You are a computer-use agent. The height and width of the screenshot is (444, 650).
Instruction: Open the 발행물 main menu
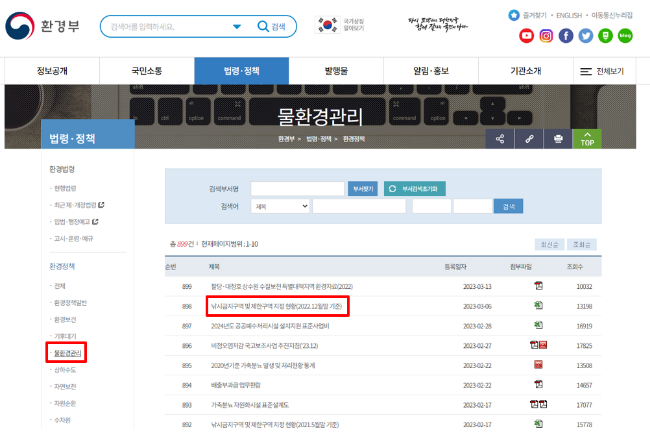point(336,71)
